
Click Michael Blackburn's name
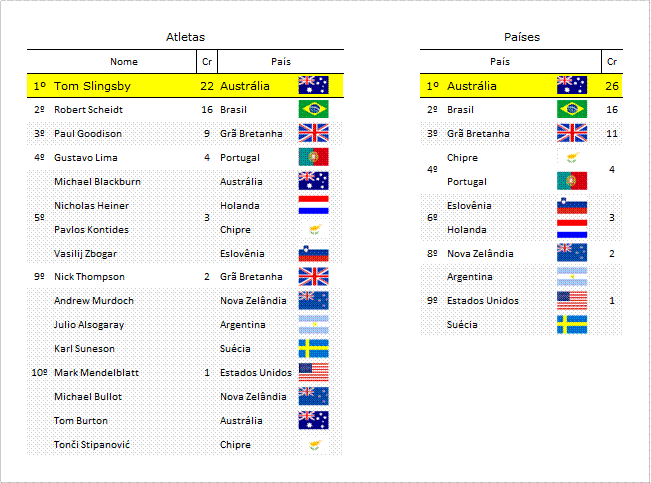pos(97,181)
